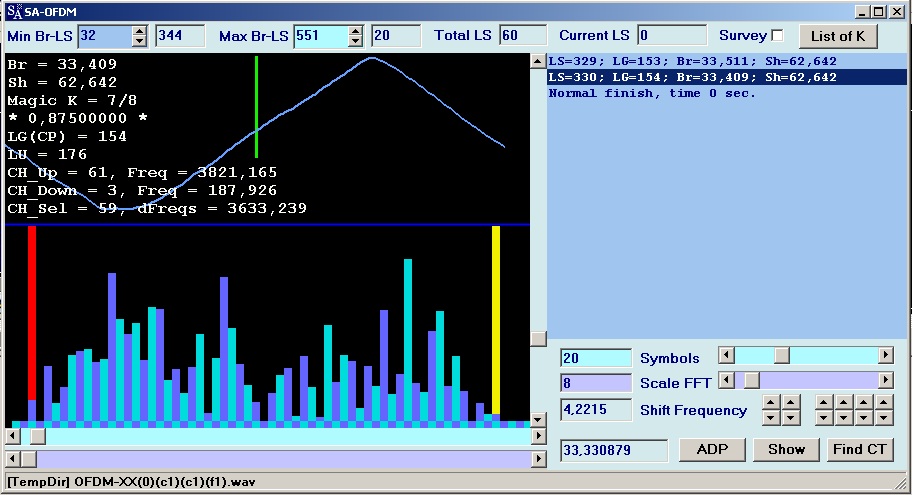Click leftmost Shift Frequency down arrow
This screenshot has height=495, width=912.
[x=771, y=418]
